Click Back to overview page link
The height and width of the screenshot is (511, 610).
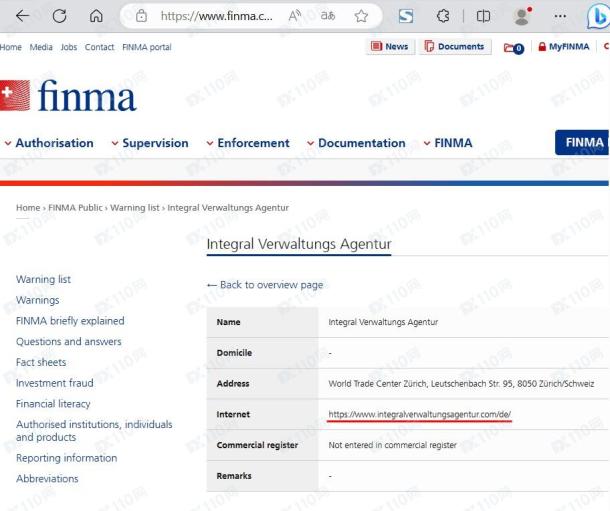[x=265, y=285]
